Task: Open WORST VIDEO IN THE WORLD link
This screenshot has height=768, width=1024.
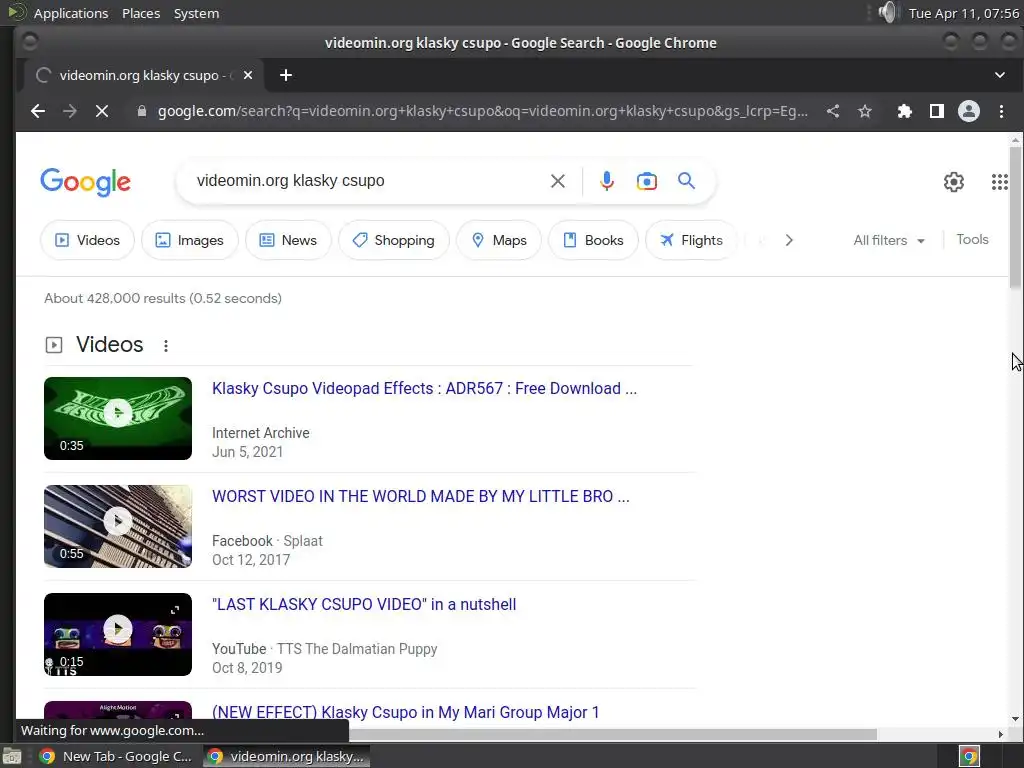Action: [421, 496]
